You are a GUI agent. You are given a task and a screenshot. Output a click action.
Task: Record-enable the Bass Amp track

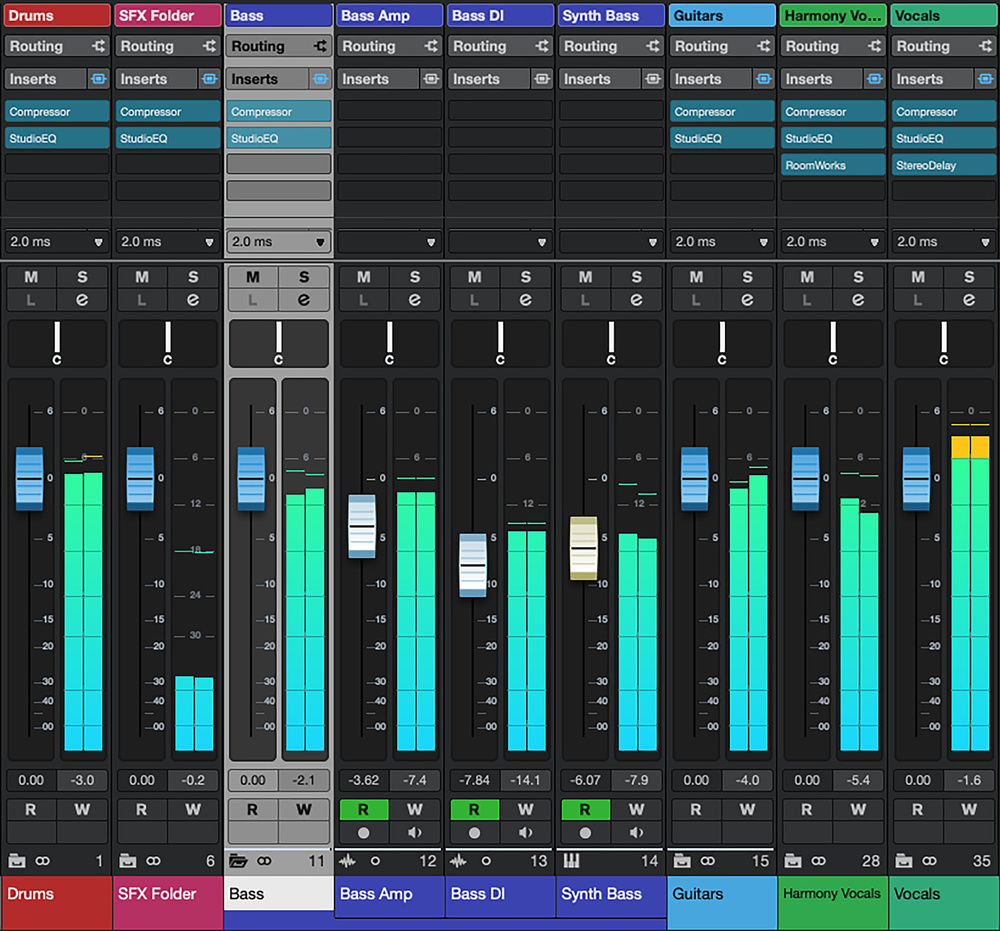pyautogui.click(x=364, y=832)
